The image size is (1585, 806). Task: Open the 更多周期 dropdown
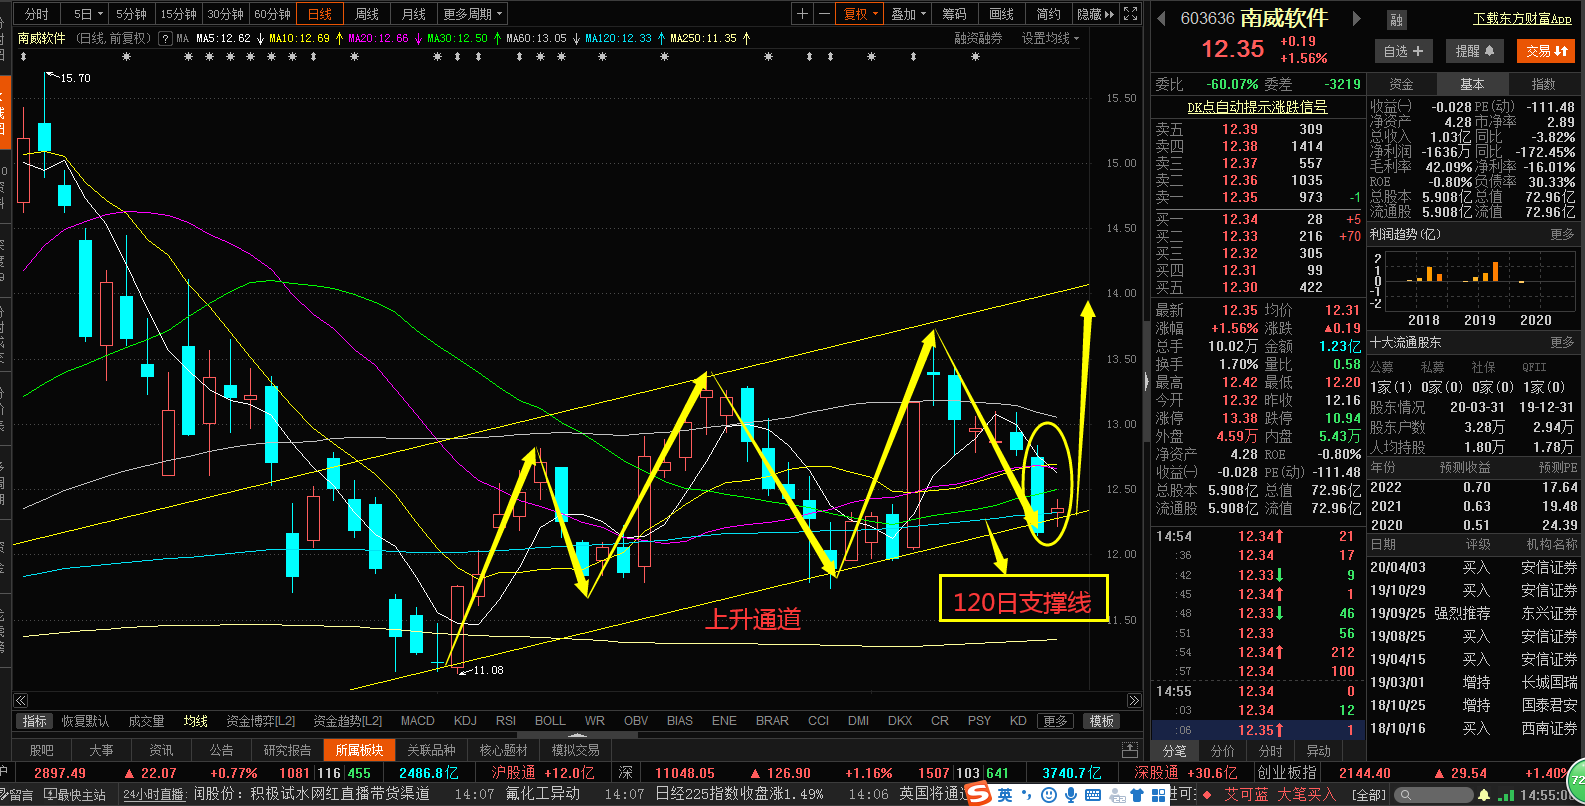pos(473,14)
